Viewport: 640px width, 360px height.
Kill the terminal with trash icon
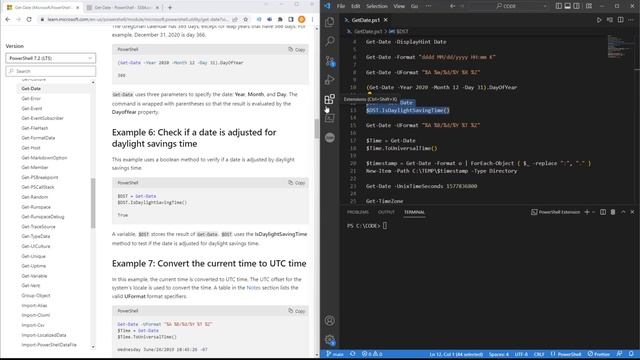(613, 212)
